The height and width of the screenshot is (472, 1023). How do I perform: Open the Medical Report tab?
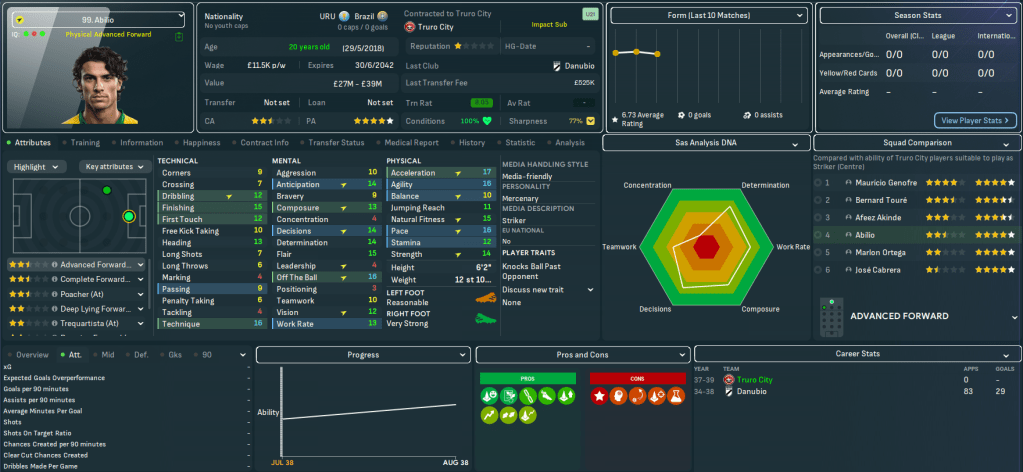pyautogui.click(x=411, y=143)
